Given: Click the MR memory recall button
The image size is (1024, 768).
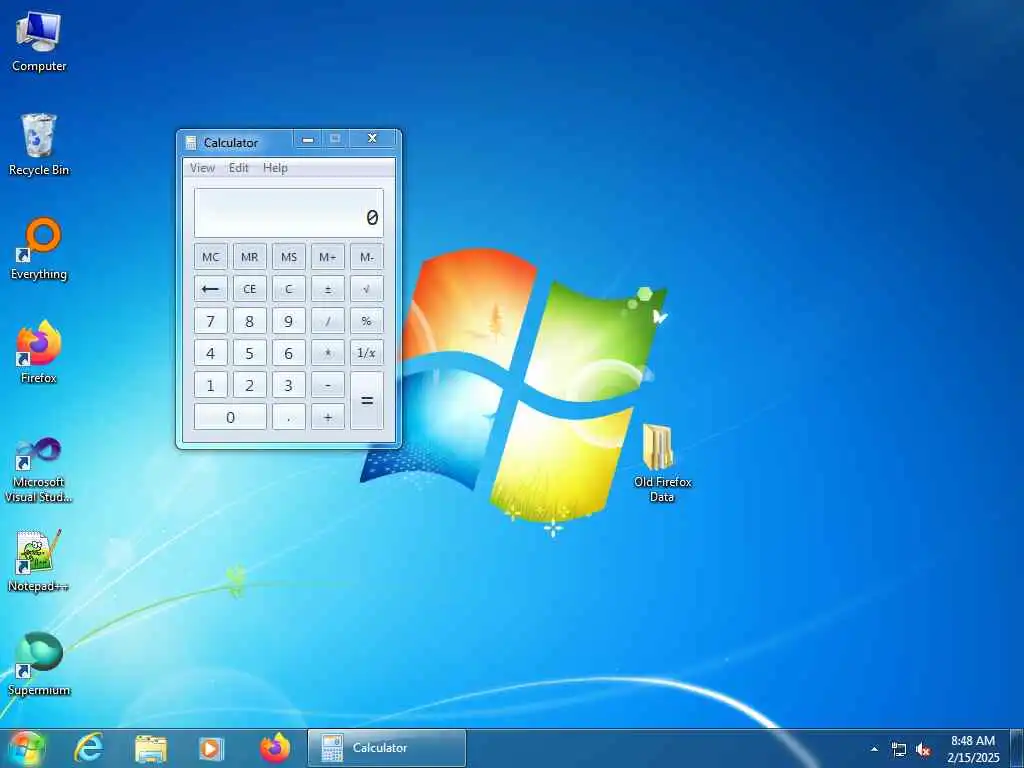Looking at the screenshot, I should pos(249,257).
